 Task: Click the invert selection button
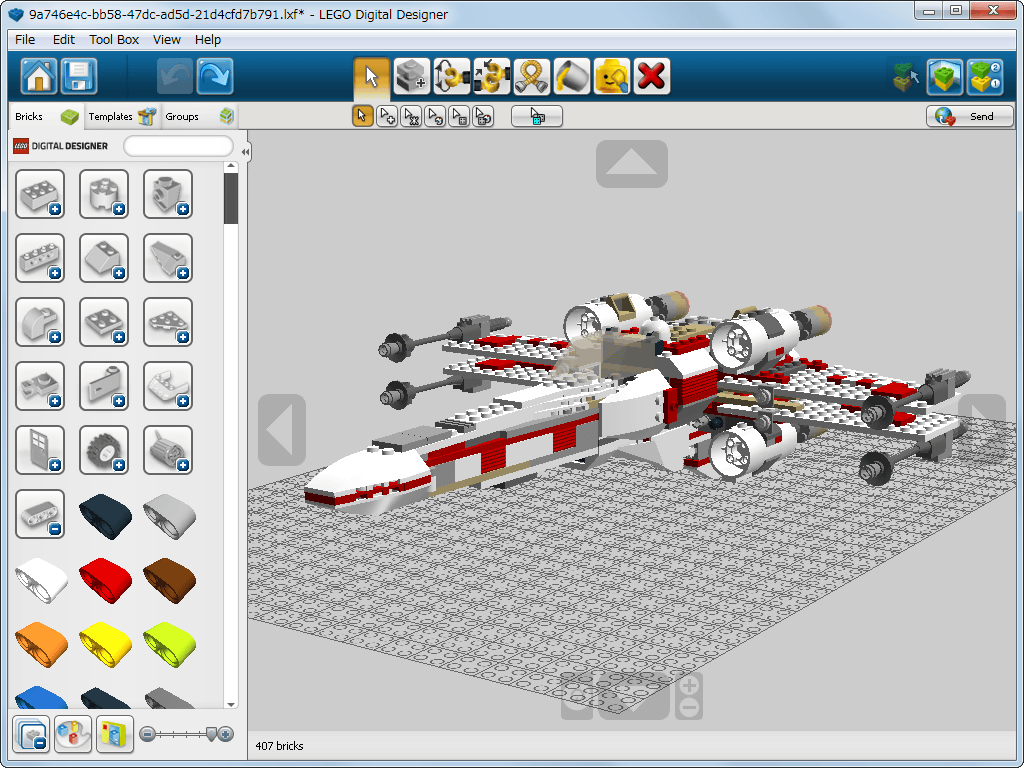537,116
